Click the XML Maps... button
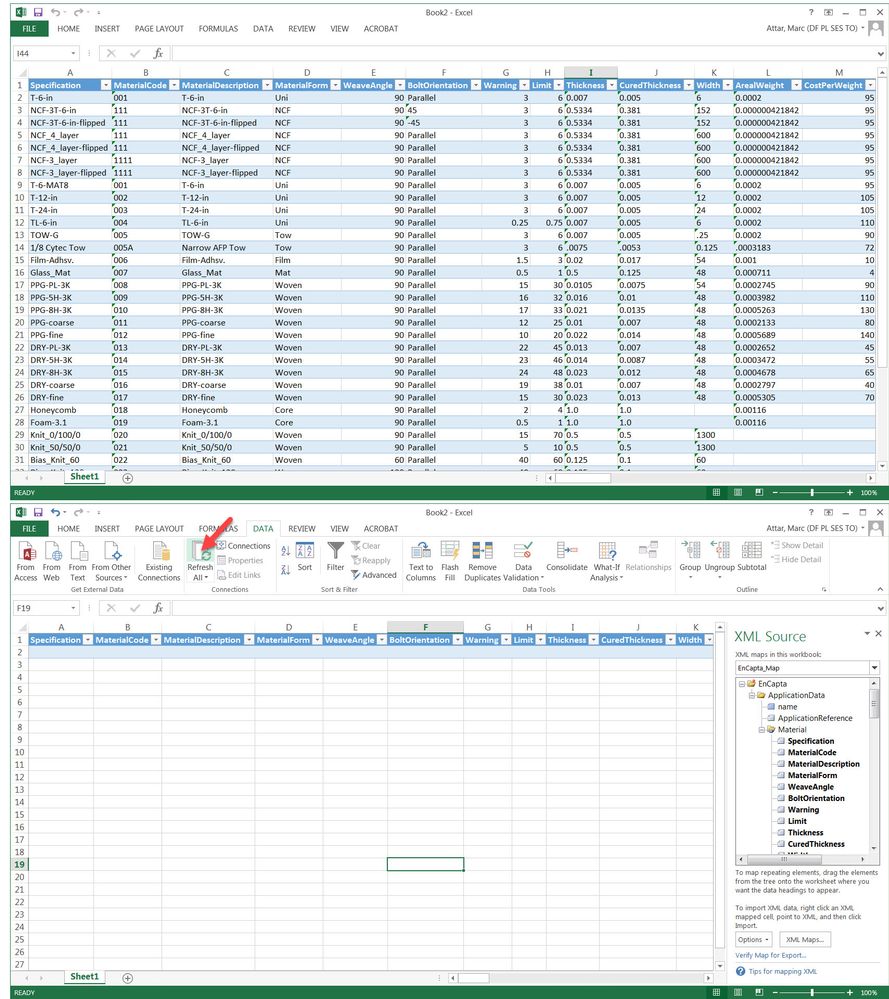Image resolution: width=889 pixels, height=999 pixels. (x=805, y=939)
